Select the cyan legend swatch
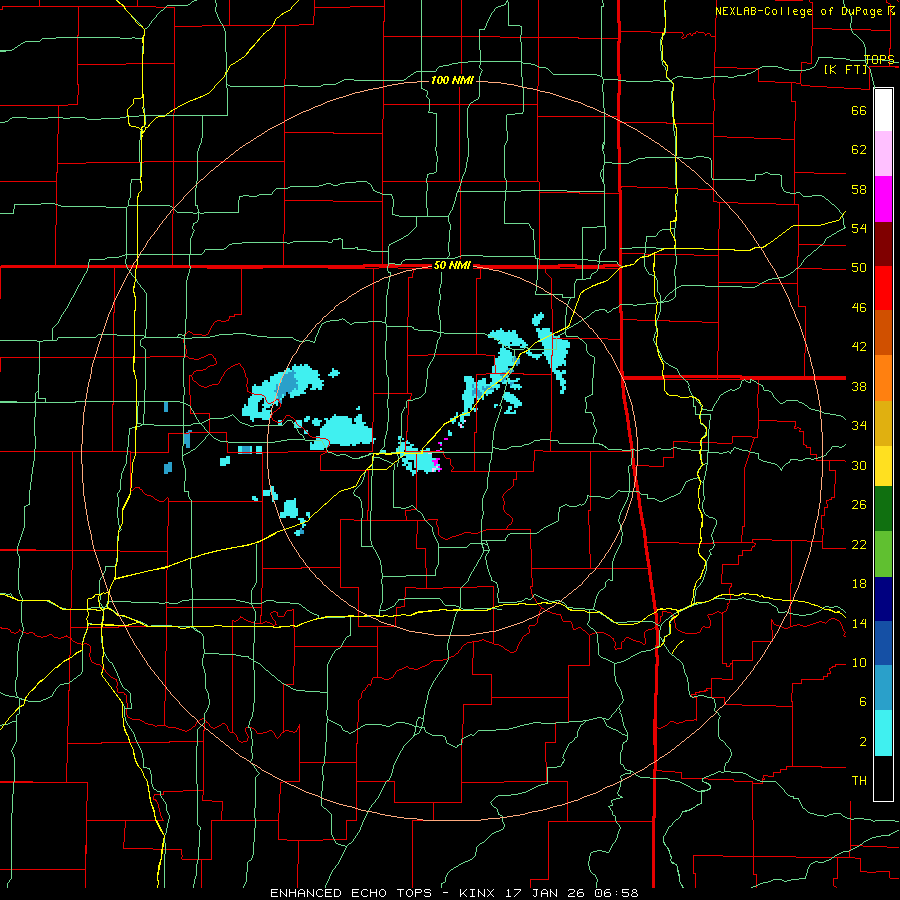Image resolution: width=900 pixels, height=900 pixels. click(883, 733)
